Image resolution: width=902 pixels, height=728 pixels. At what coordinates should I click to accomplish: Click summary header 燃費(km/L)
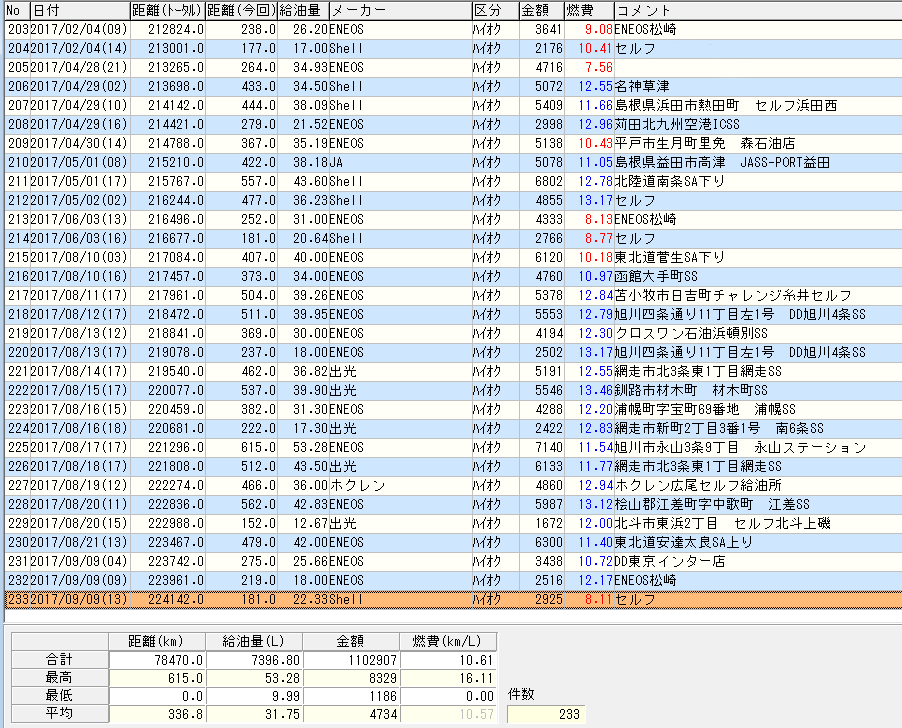pyautogui.click(x=448, y=641)
